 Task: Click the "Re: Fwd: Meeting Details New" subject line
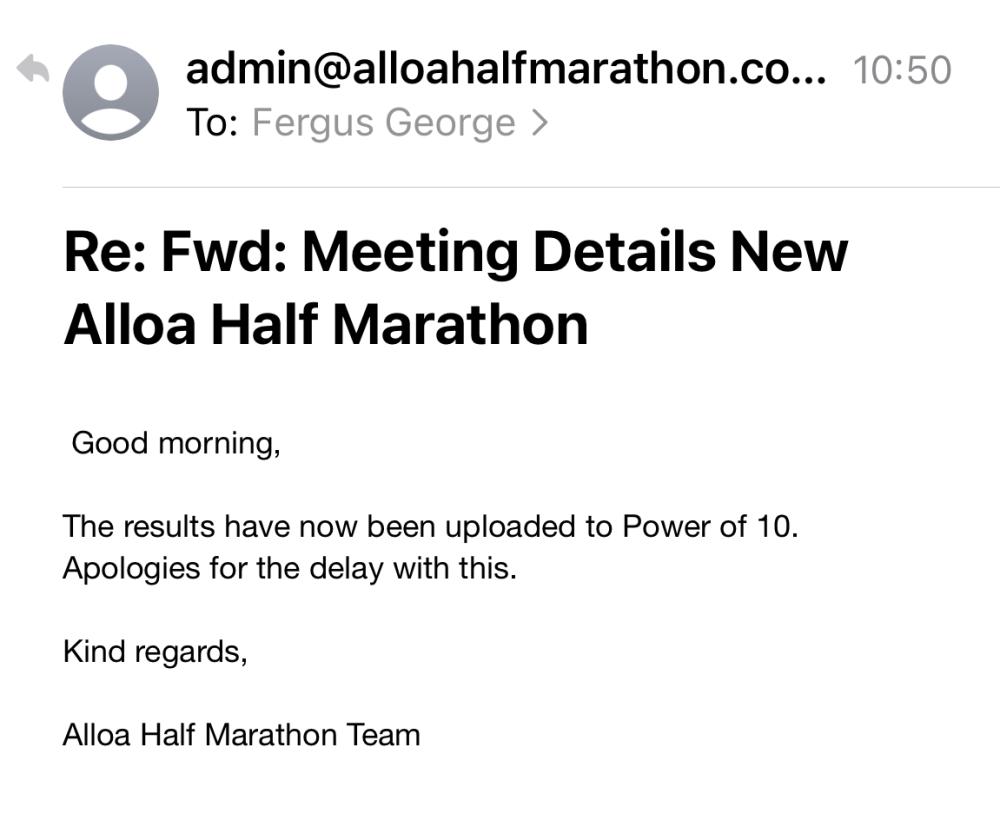click(x=456, y=252)
